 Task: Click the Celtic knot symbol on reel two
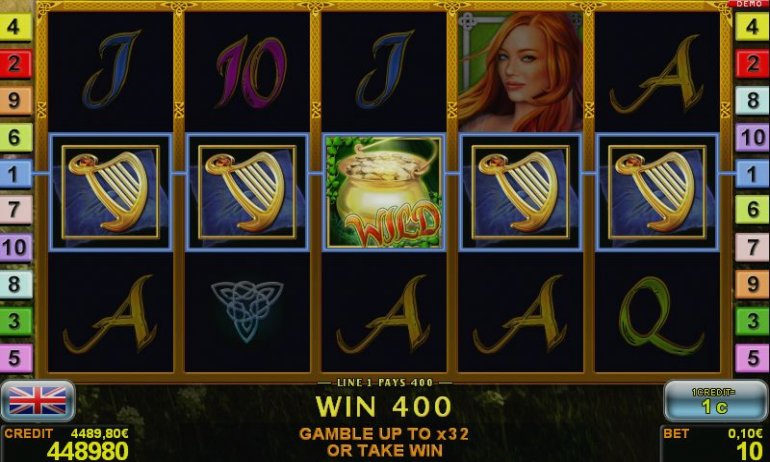[x=247, y=310]
